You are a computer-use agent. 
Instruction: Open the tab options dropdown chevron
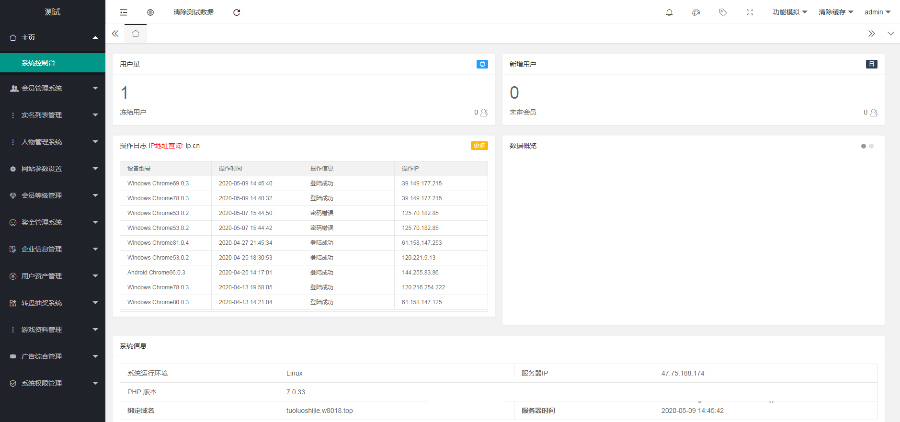pyautogui.click(x=890, y=33)
